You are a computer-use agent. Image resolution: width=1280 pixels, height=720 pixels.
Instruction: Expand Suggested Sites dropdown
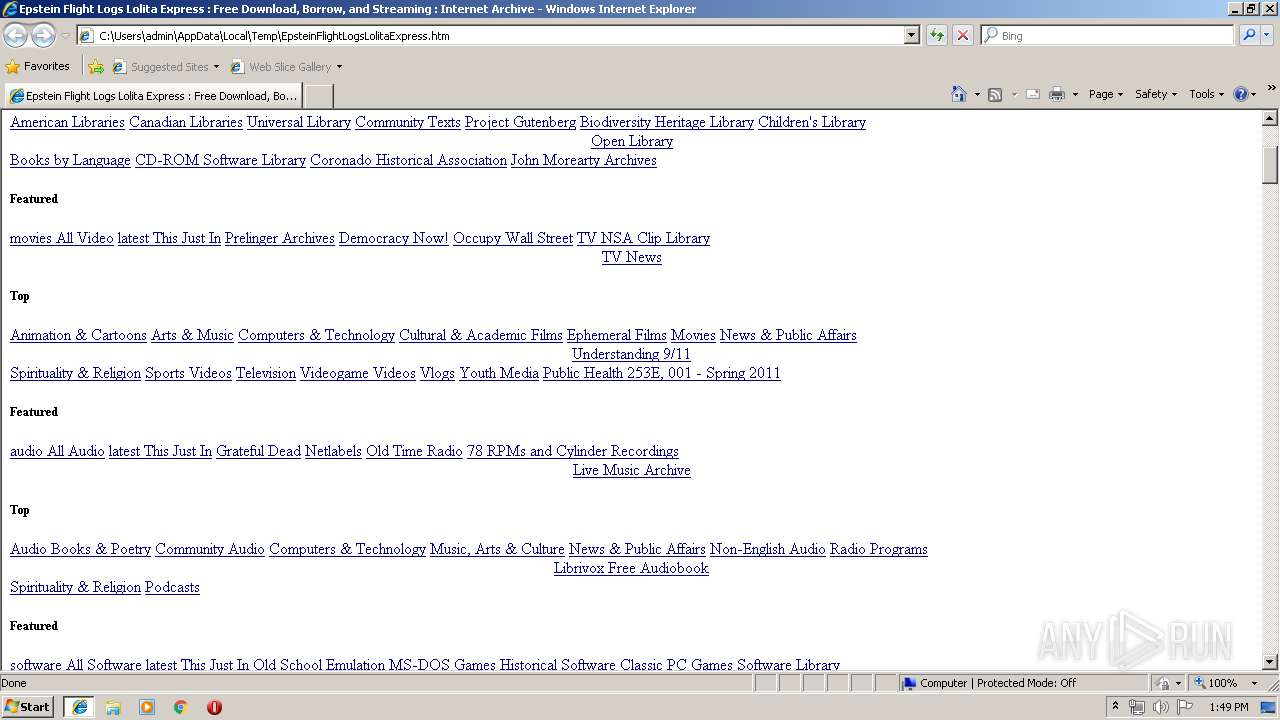pos(216,67)
